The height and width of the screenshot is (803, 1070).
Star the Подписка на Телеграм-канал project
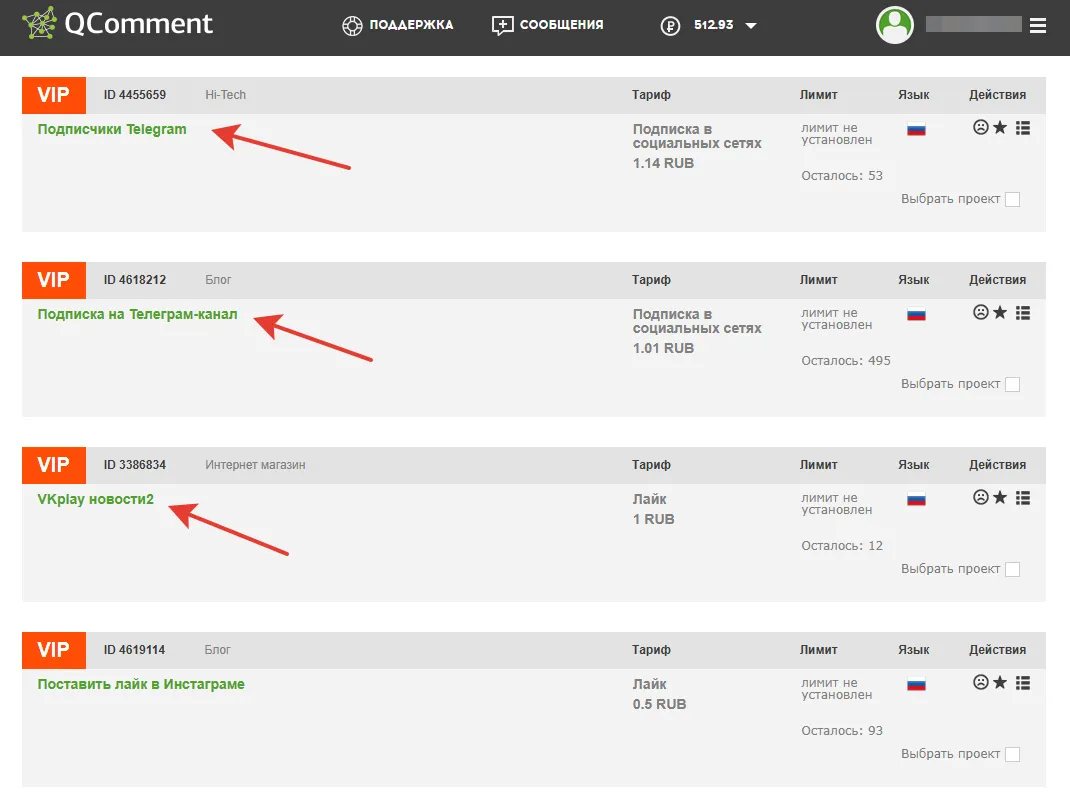[x=1000, y=312]
